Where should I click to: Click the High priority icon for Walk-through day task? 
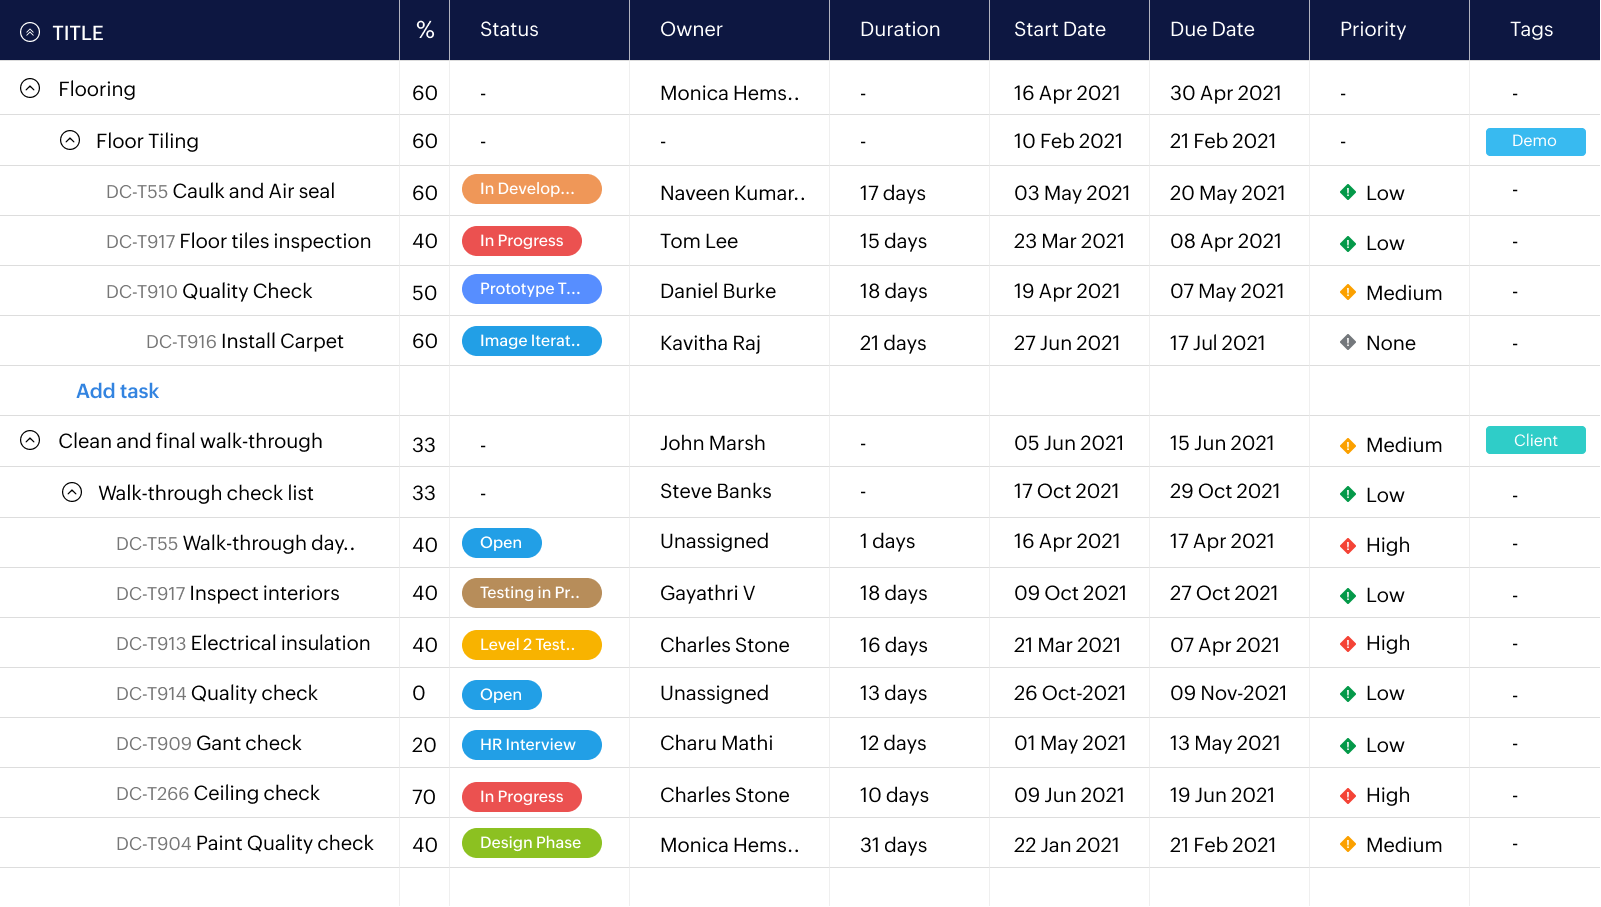1348,545
